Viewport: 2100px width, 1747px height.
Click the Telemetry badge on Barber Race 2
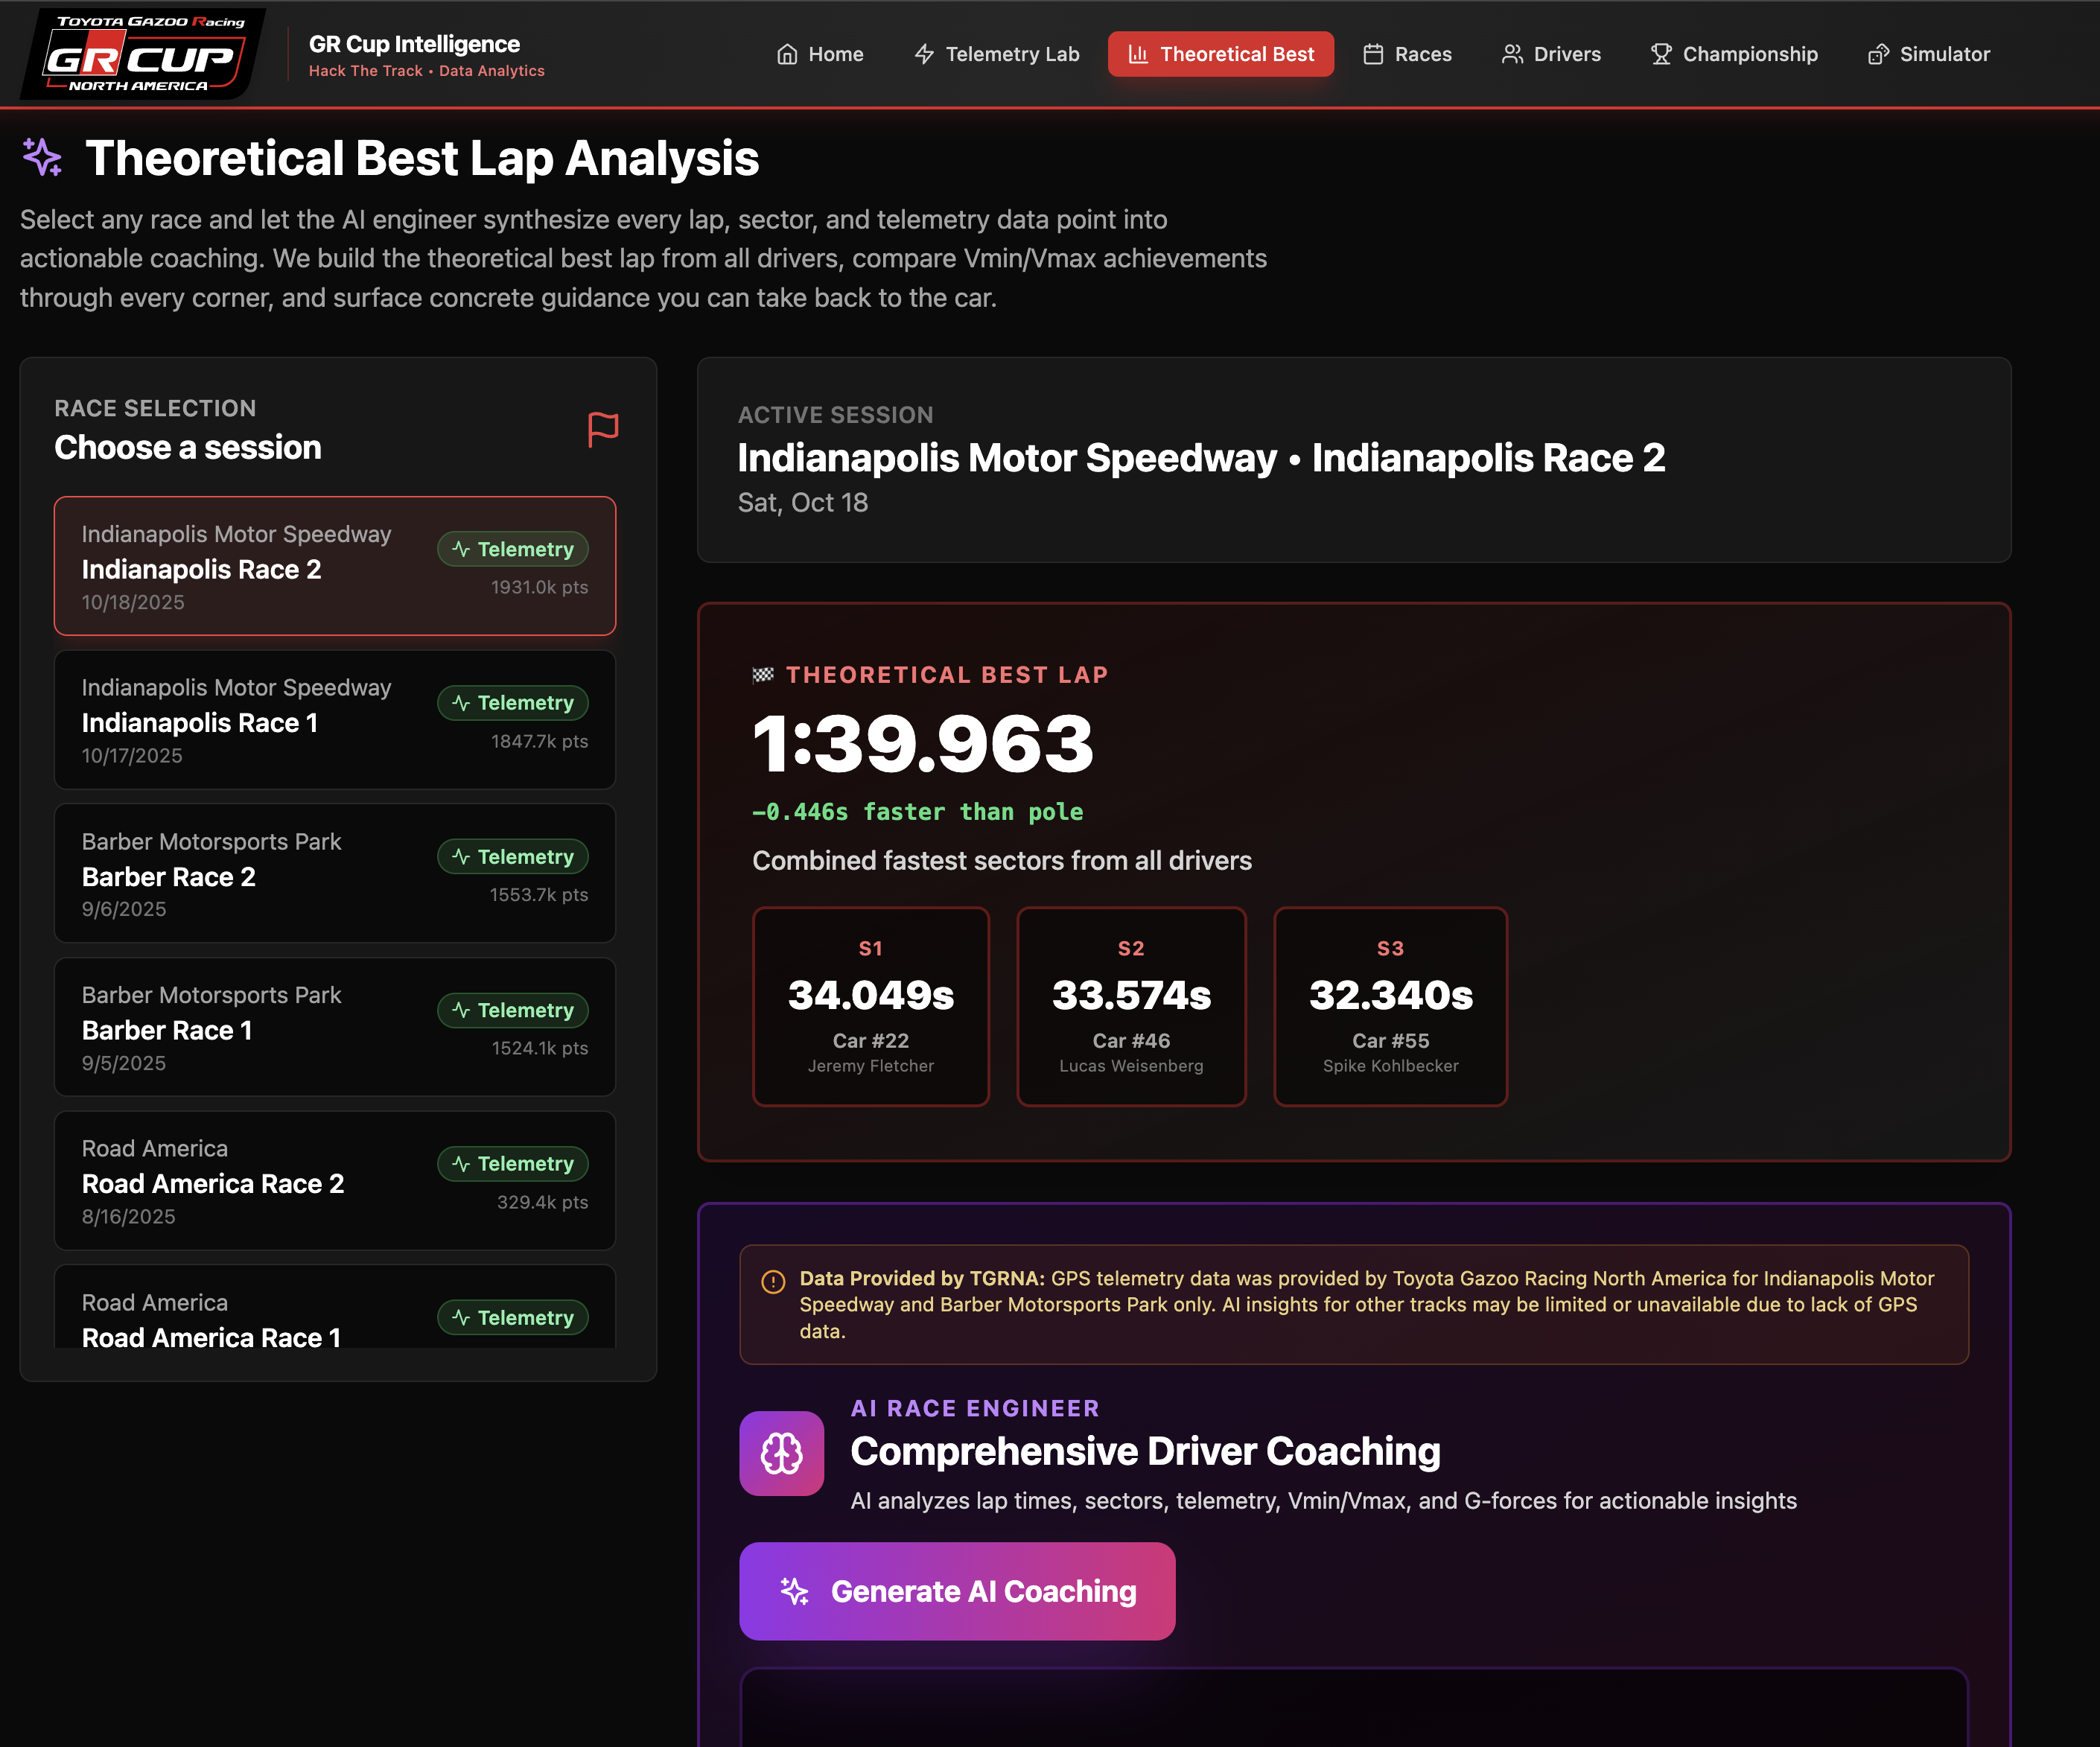pyautogui.click(x=513, y=857)
